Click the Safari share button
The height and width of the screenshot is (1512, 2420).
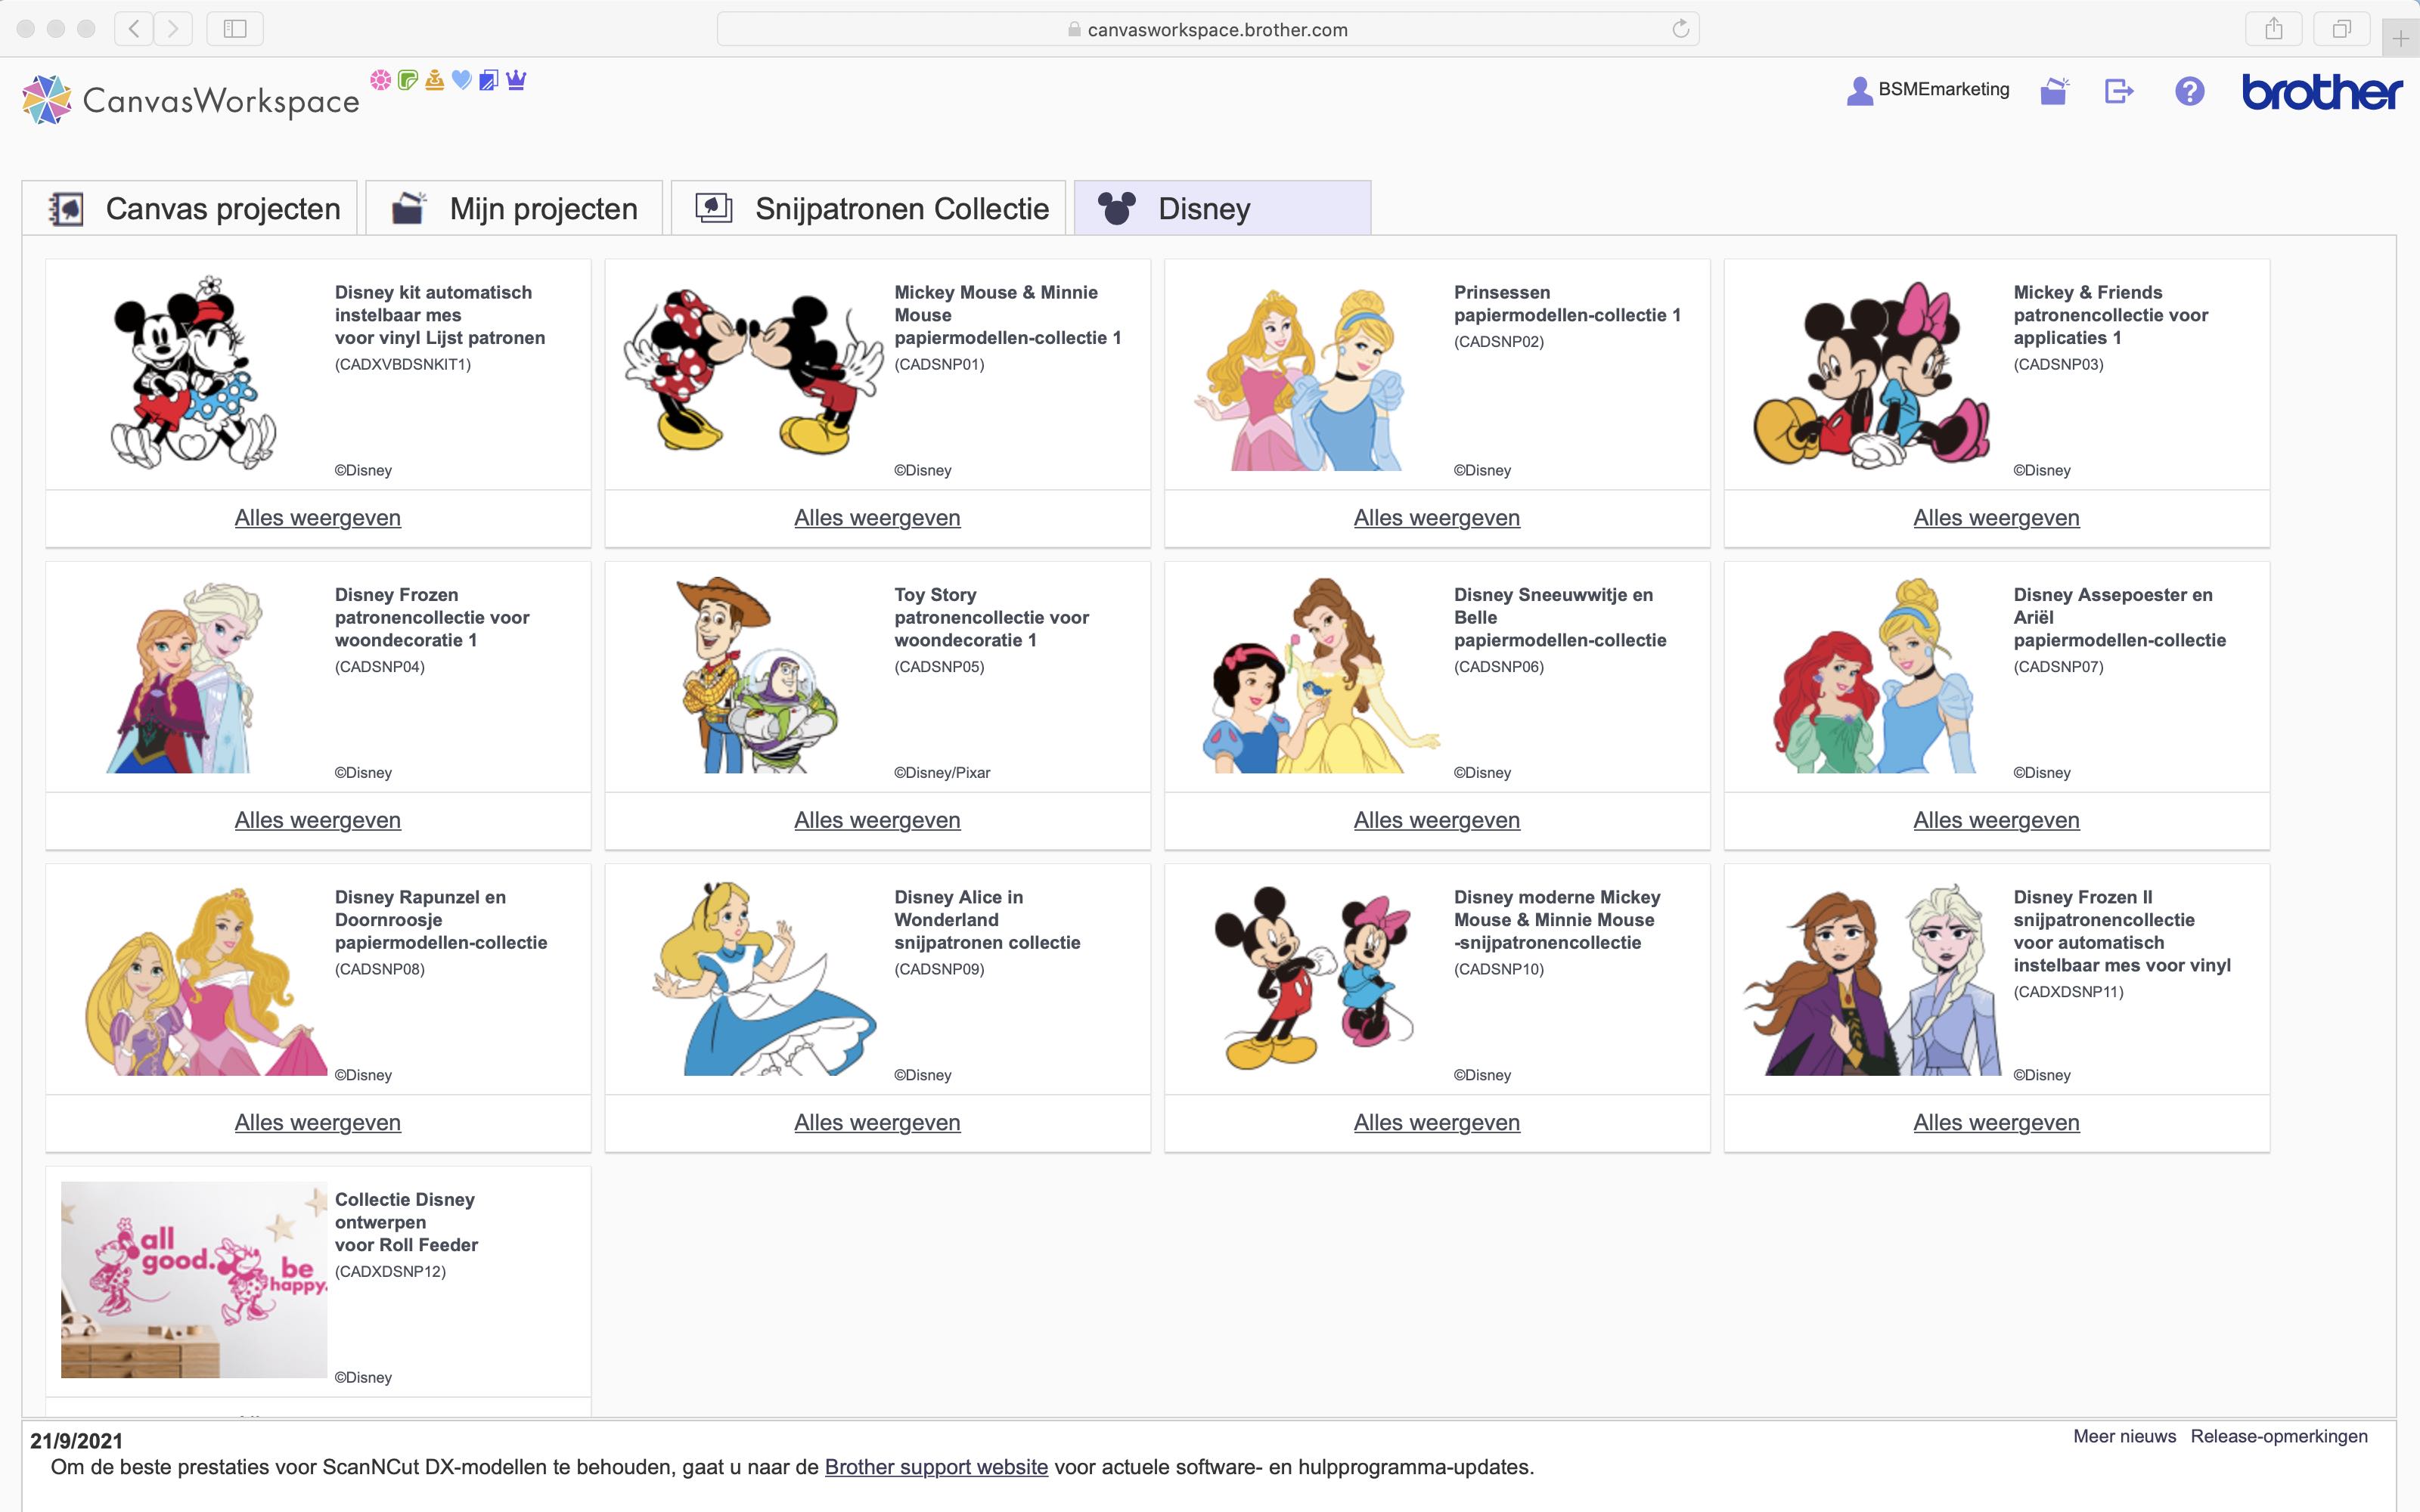coord(2273,29)
